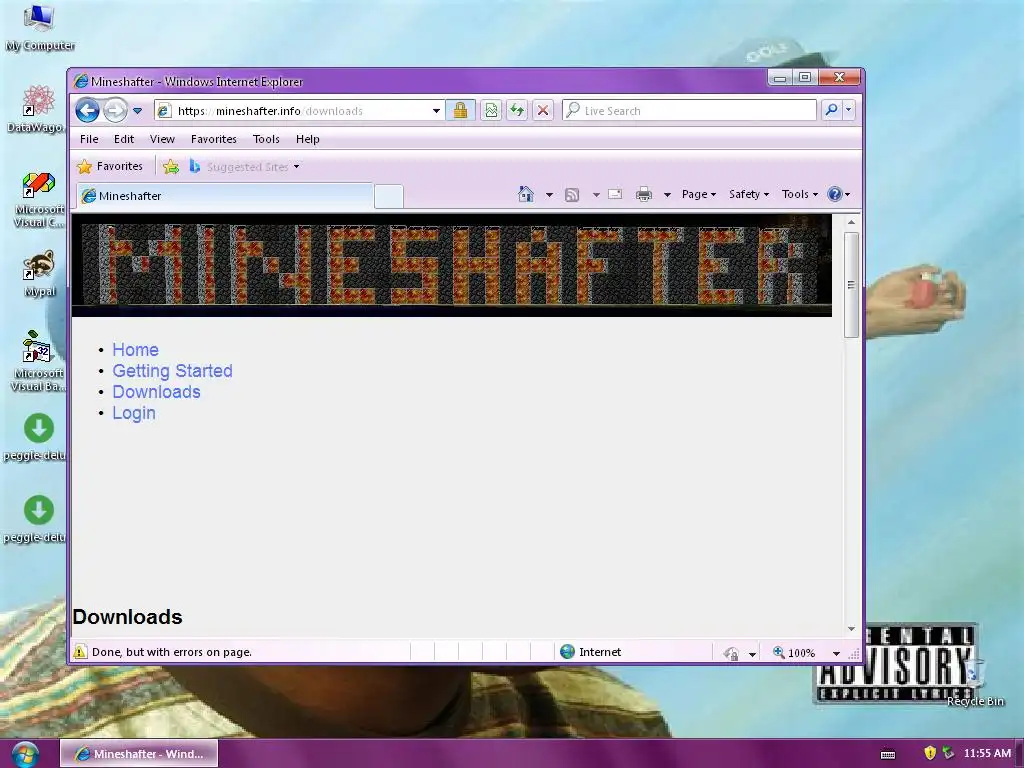Screen dimensions: 1024x768
Task: Run search with magnifier button
Action: tap(831, 110)
